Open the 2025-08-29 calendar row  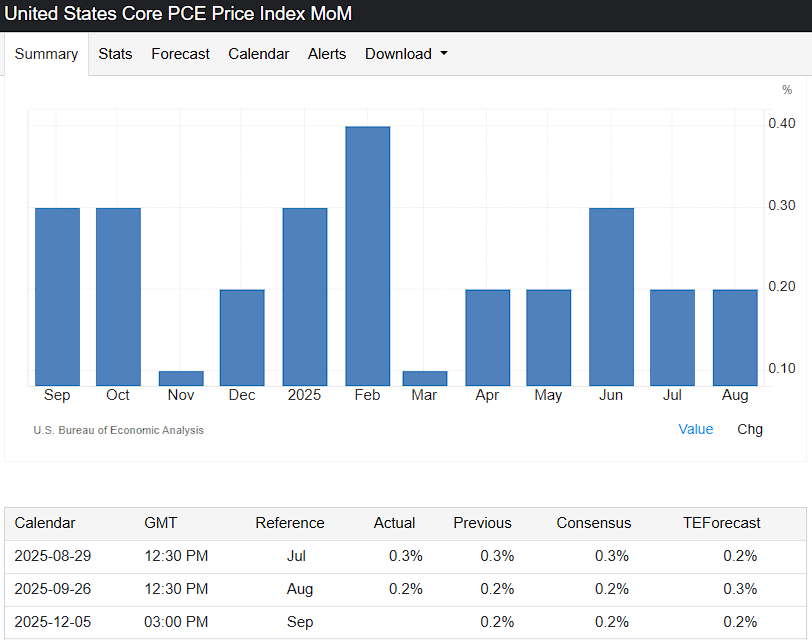[53, 556]
